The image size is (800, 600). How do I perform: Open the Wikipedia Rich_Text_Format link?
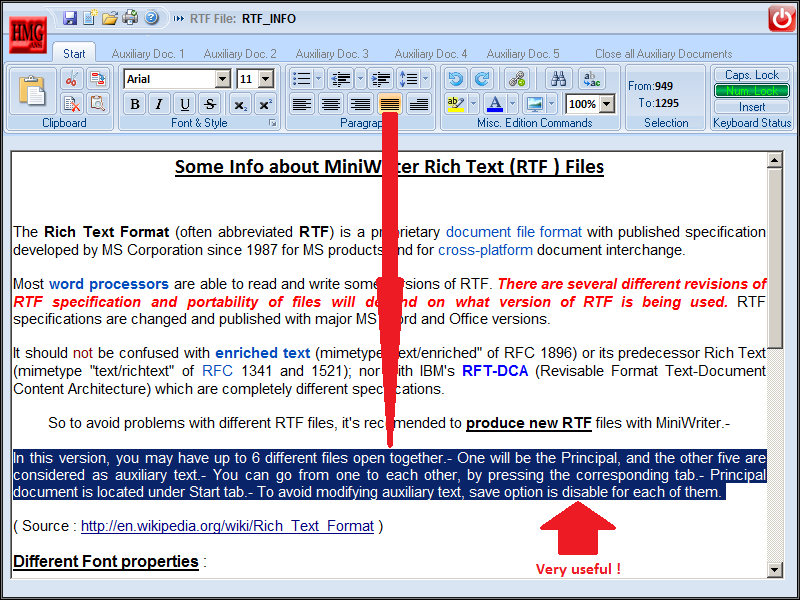point(228,526)
